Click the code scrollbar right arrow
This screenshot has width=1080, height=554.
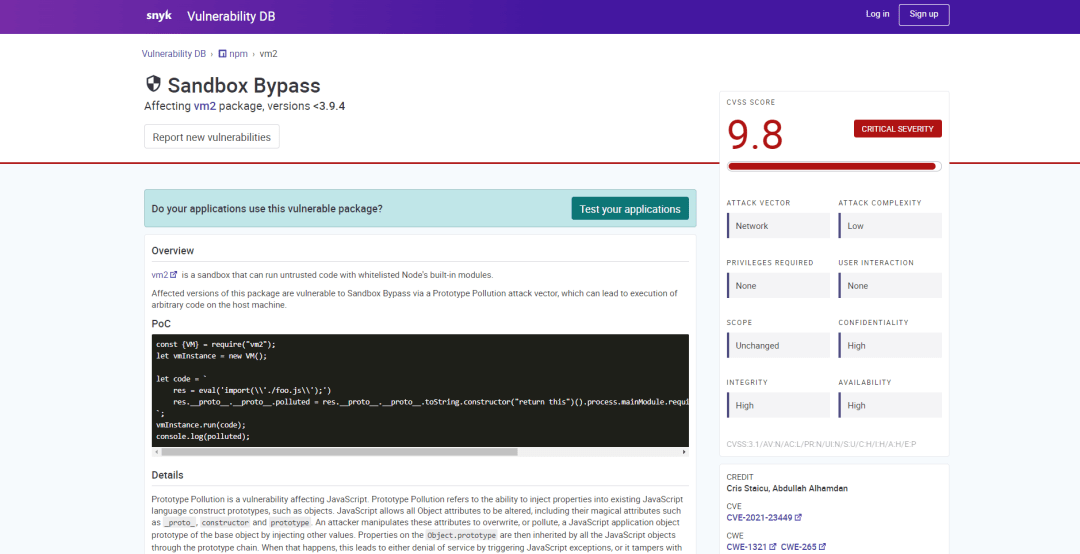point(684,452)
